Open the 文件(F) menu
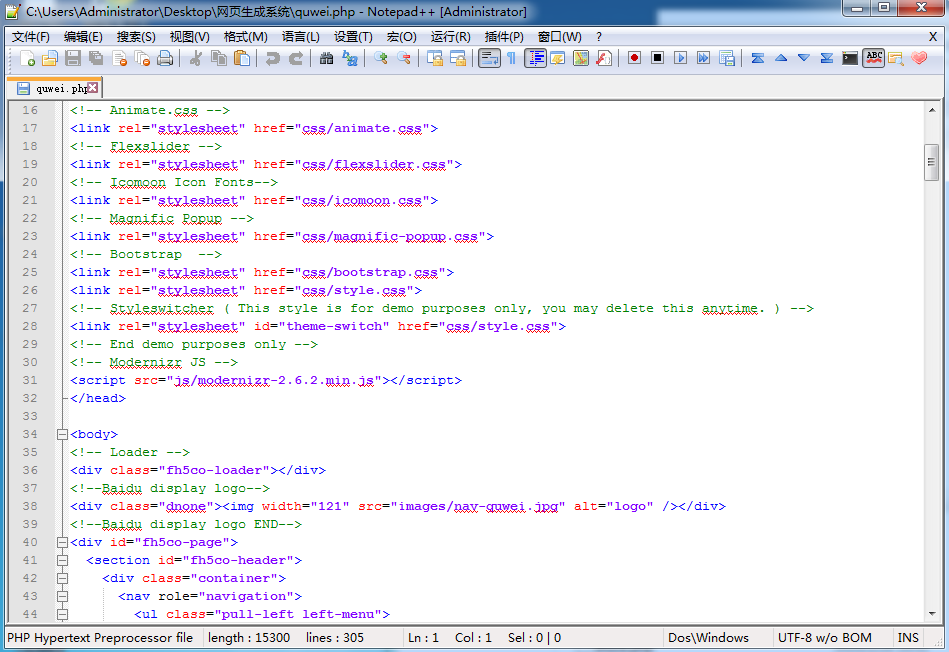Viewport: 949px width, 652px height. tap(31, 37)
